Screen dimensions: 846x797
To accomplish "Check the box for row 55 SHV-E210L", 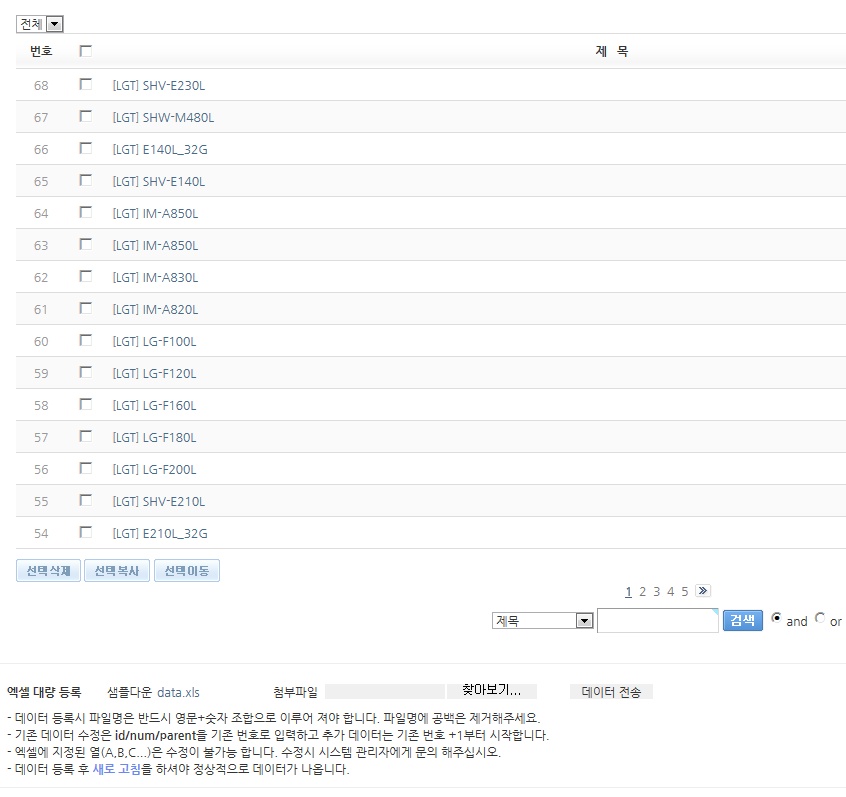I will pyautogui.click(x=85, y=500).
